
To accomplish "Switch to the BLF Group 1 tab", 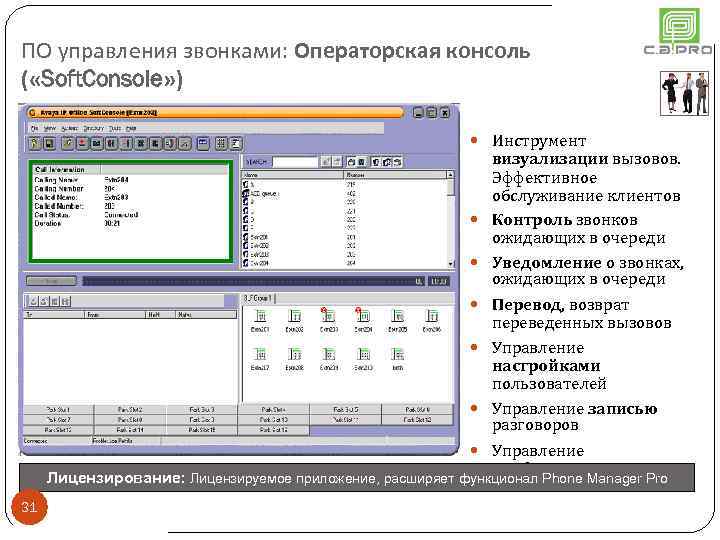I will [258, 298].
